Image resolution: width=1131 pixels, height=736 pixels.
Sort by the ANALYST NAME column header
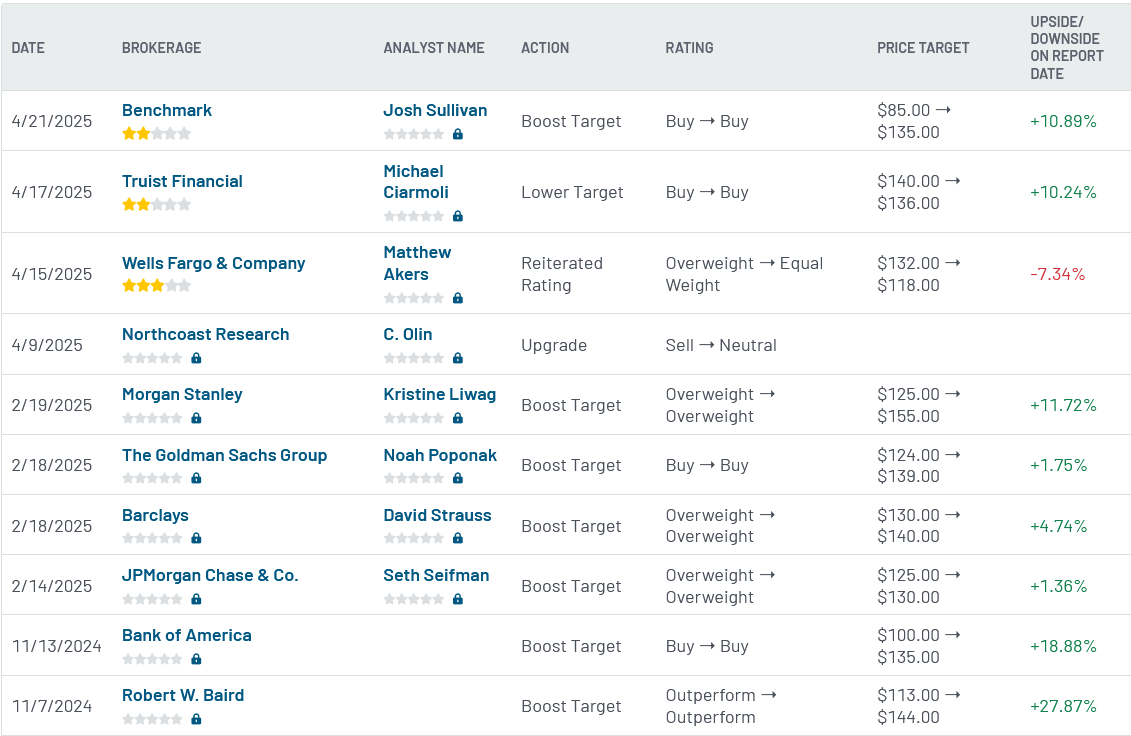coord(434,48)
